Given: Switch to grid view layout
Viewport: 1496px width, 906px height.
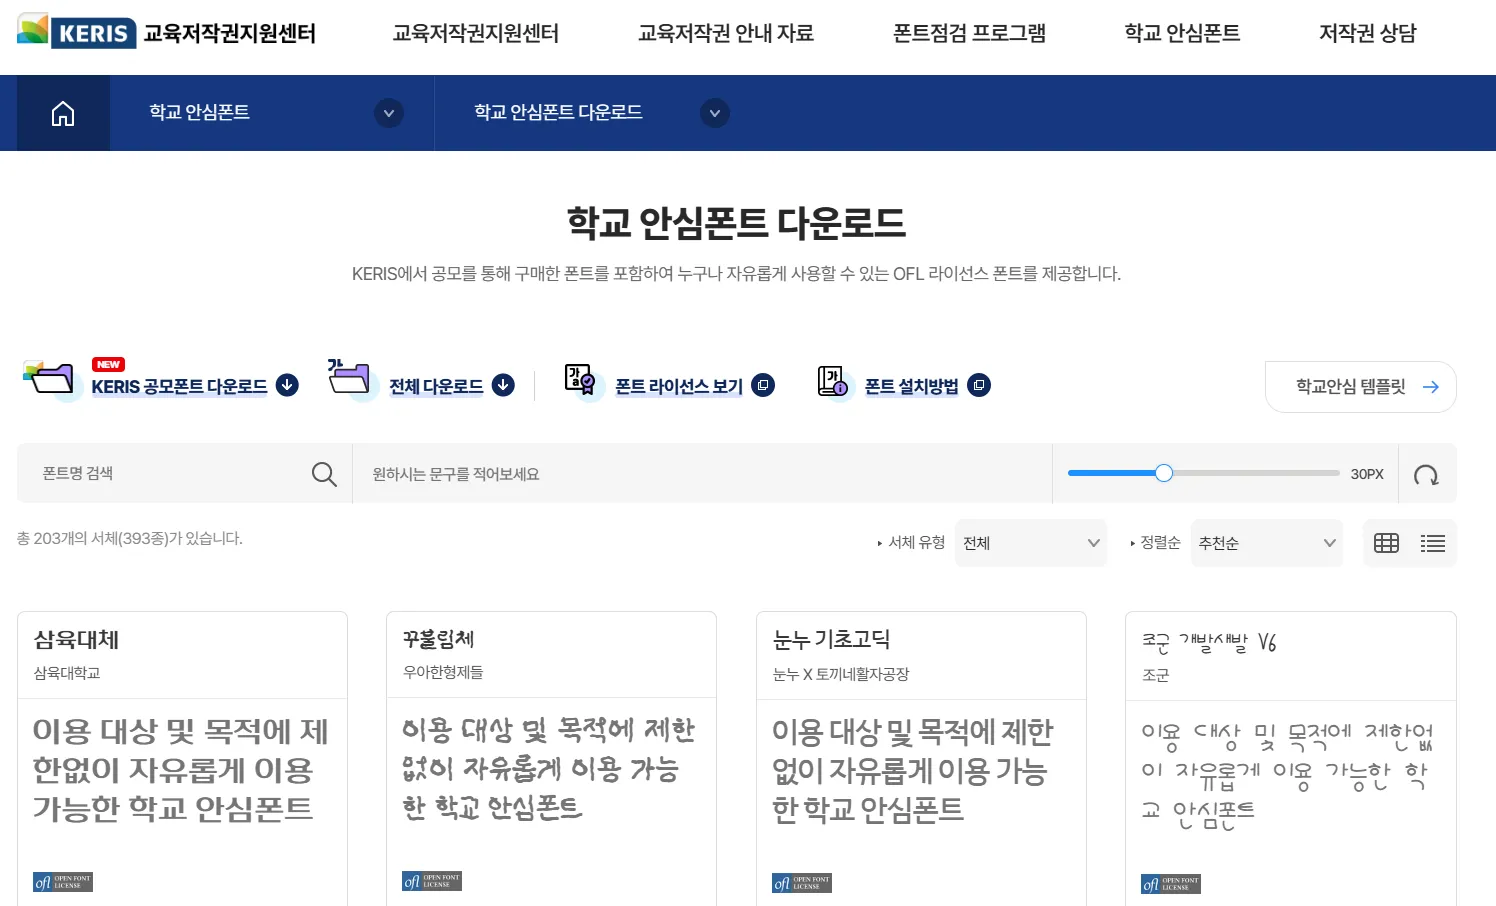Looking at the screenshot, I should [1386, 543].
